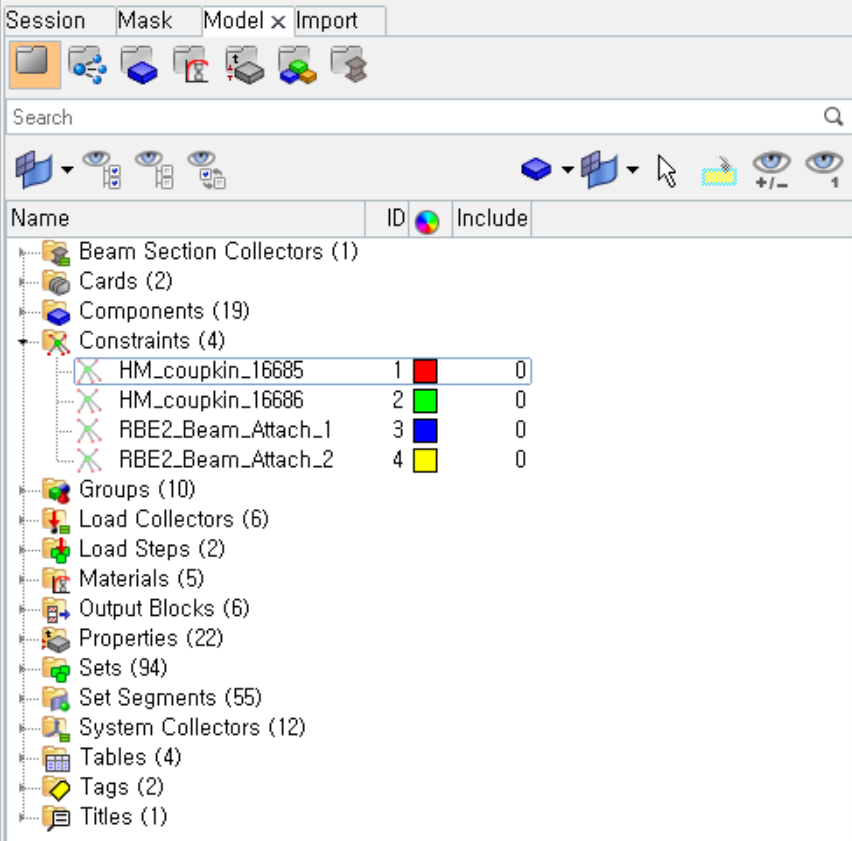Select the Property View browser icon
The width and height of the screenshot is (852, 841).
click(x=243, y=67)
